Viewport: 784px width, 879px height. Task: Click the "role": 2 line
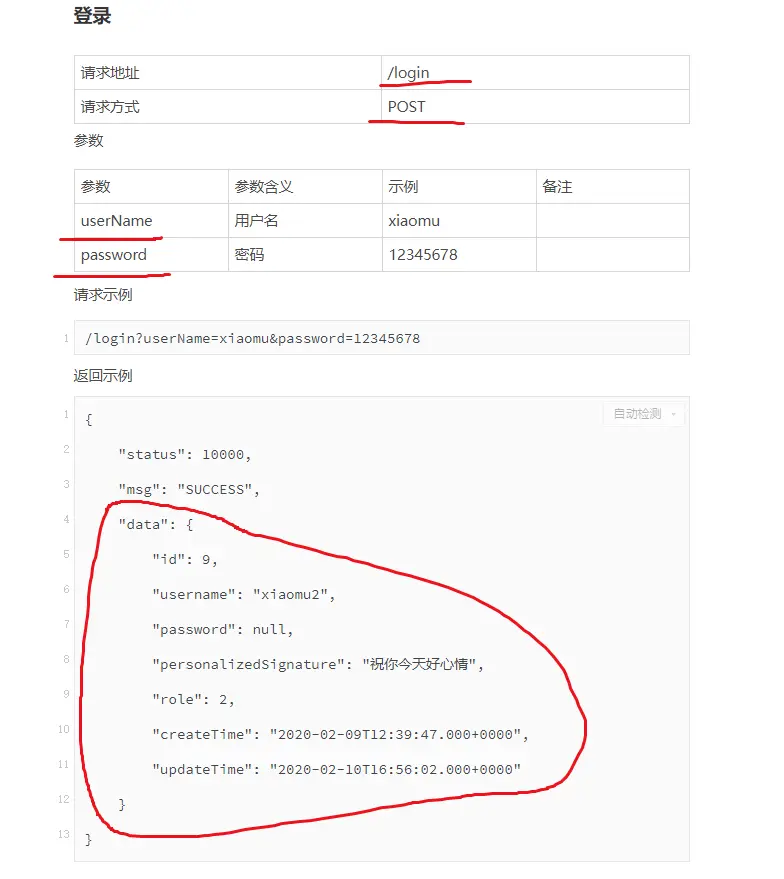coord(193,700)
